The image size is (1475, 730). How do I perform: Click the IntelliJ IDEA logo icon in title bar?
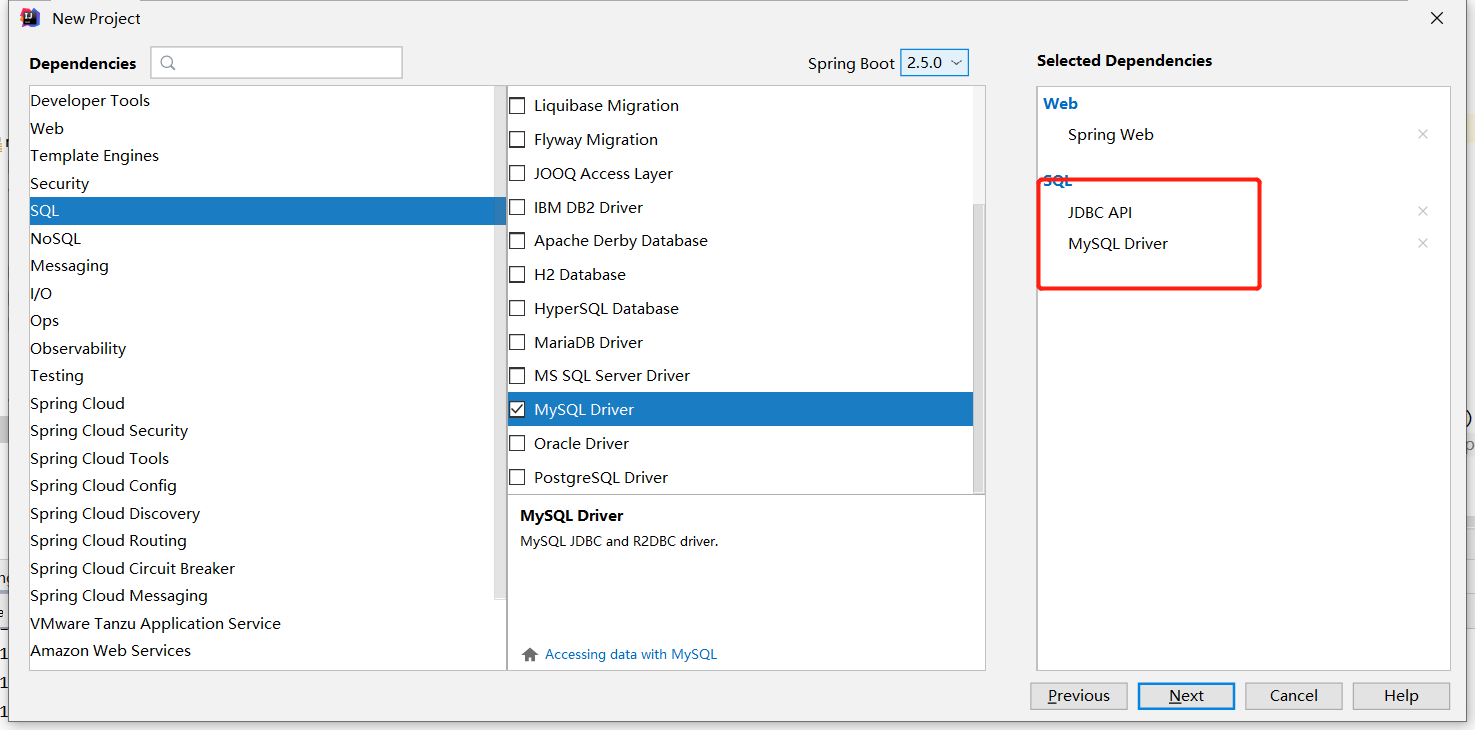click(x=30, y=17)
